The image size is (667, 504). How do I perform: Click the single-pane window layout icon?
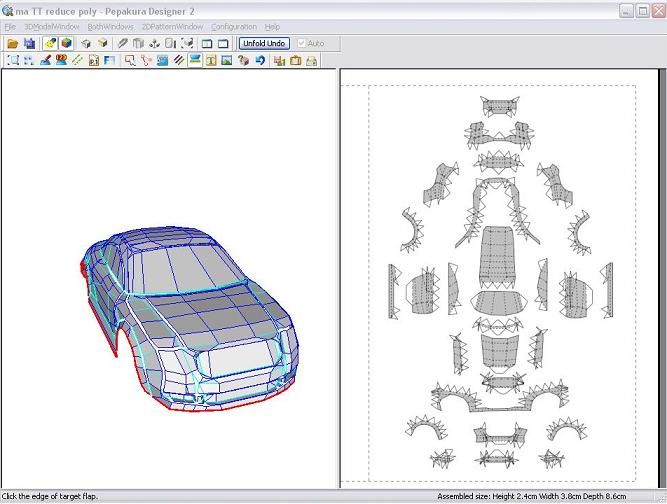coord(223,44)
